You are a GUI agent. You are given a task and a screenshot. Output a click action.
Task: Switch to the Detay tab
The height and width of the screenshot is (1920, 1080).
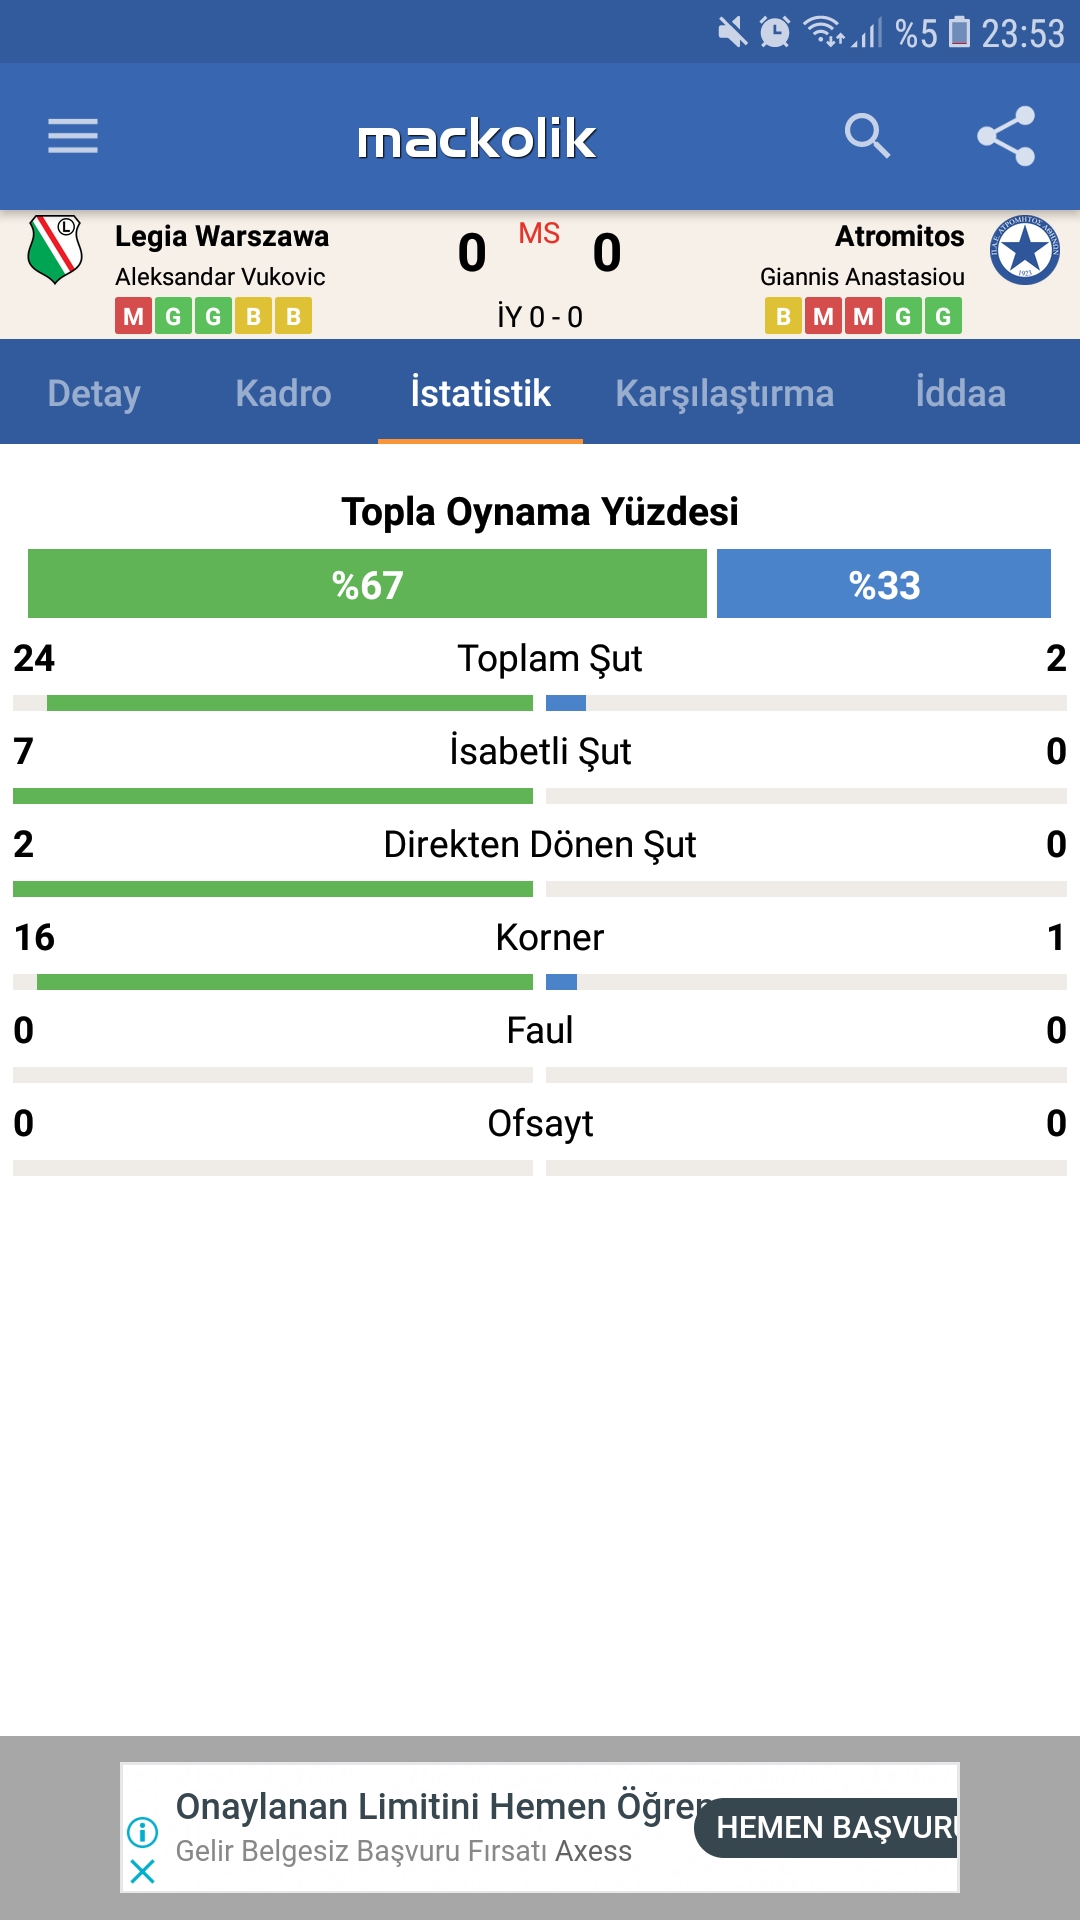click(x=94, y=393)
